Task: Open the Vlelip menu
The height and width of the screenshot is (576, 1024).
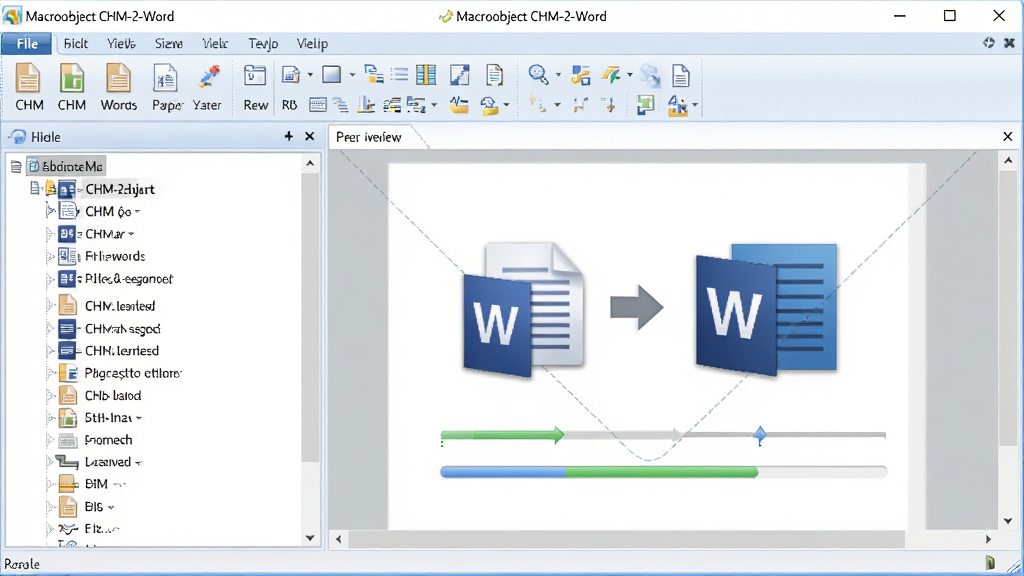Action: [x=312, y=44]
